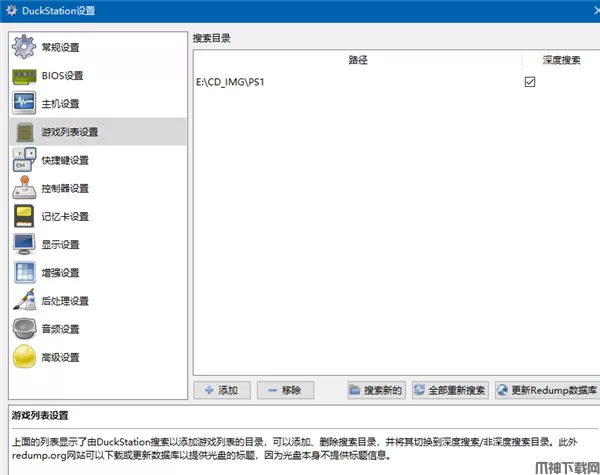This screenshot has height=475, width=600.
Task: Select 音频设置 label
Action: click(x=60, y=329)
